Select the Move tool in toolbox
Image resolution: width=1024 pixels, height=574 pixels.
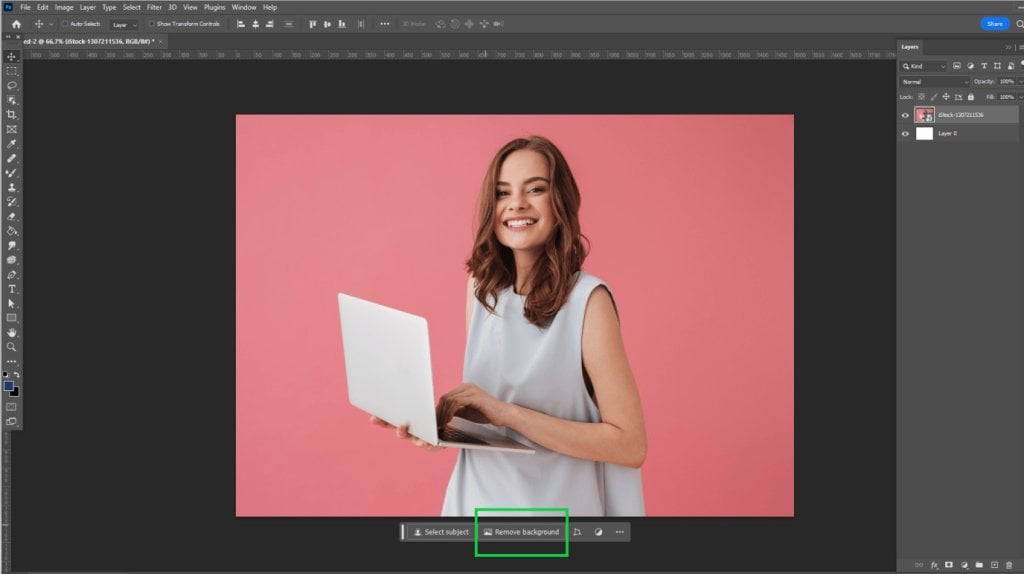point(12,57)
